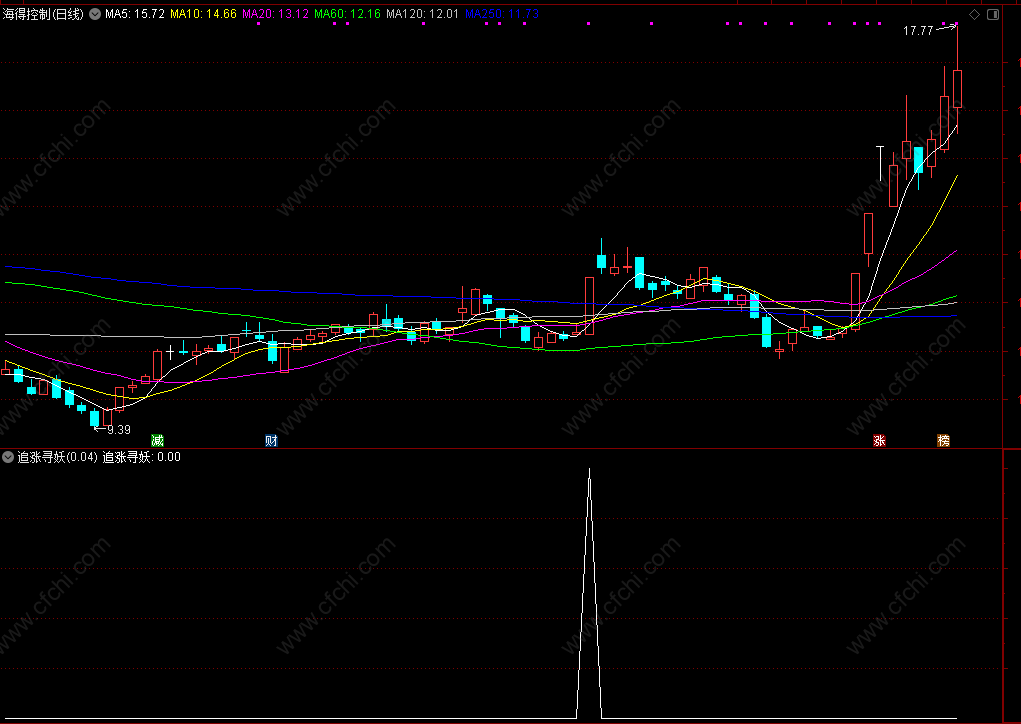Click the red 涨 marker on the chart
The height and width of the screenshot is (724, 1021).
pos(879,441)
